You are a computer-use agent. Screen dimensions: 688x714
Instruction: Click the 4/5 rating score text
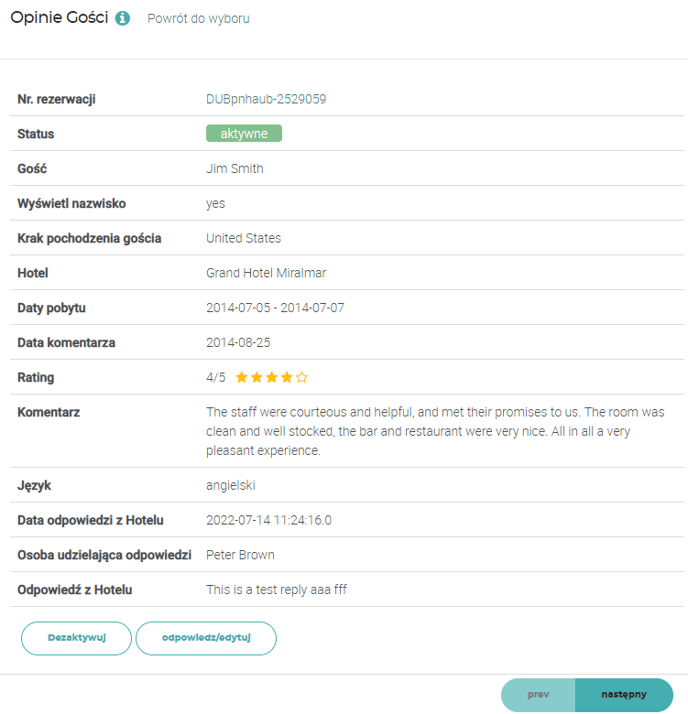216,378
